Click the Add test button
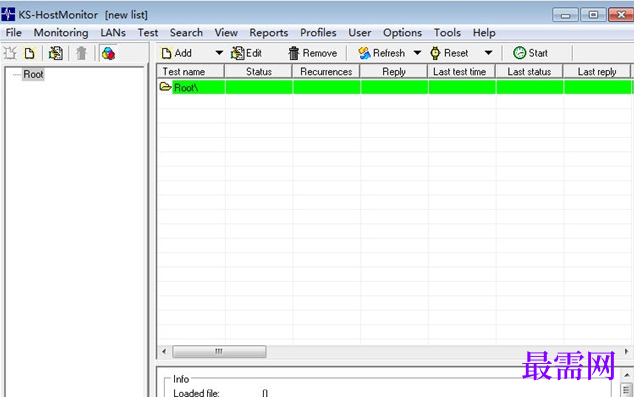Screen dimensions: 634x397 click(176, 53)
